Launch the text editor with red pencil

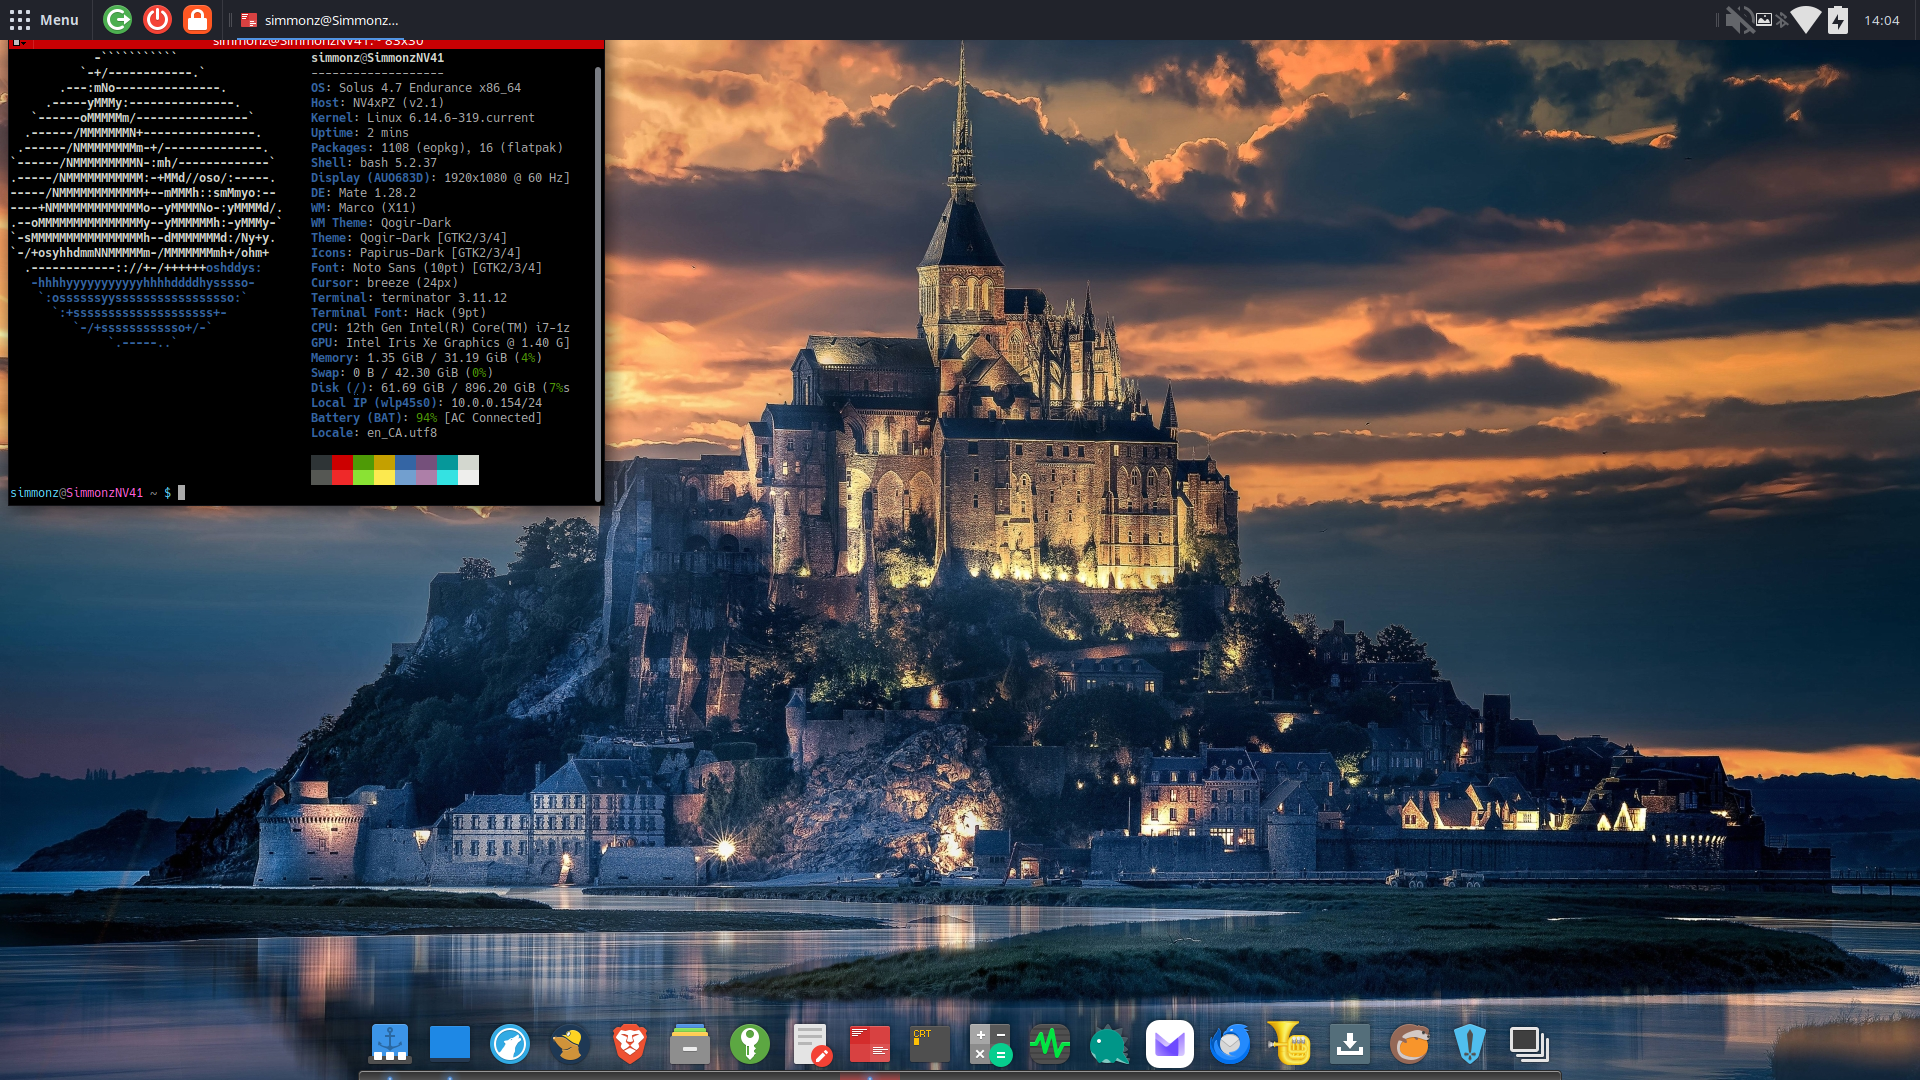click(x=811, y=1044)
